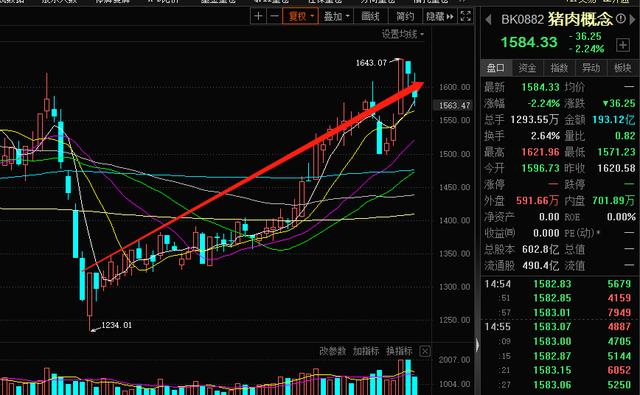The height and width of the screenshot is (395, 640).
Task: Click the 1600.00 price axis label
Action: pyautogui.click(x=454, y=87)
